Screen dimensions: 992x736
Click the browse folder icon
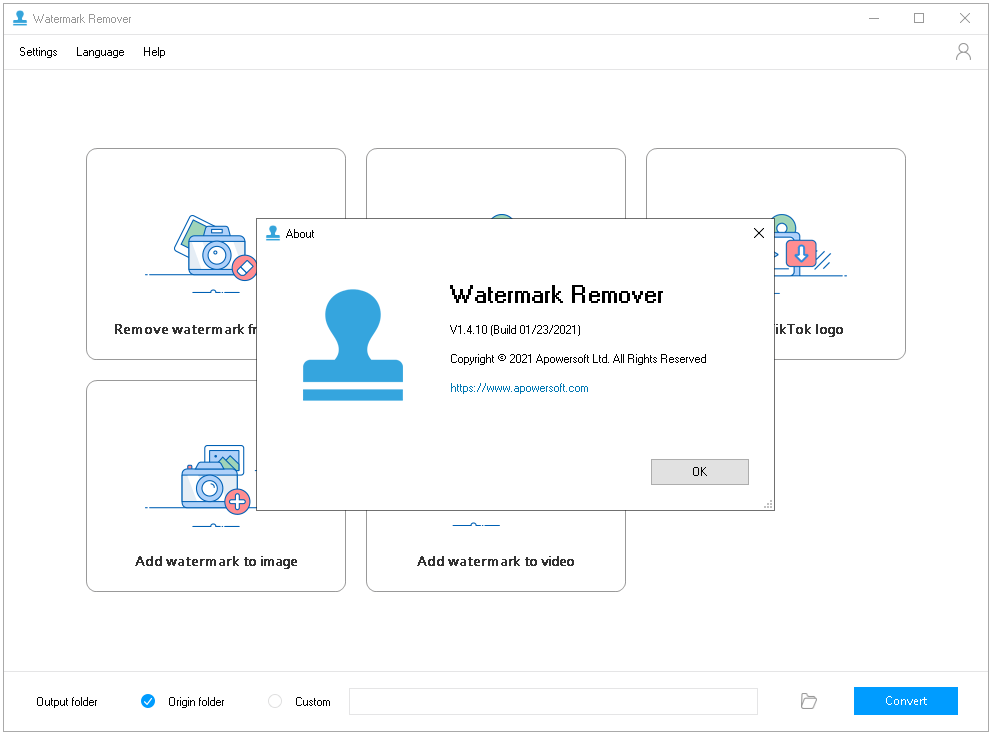tap(809, 701)
